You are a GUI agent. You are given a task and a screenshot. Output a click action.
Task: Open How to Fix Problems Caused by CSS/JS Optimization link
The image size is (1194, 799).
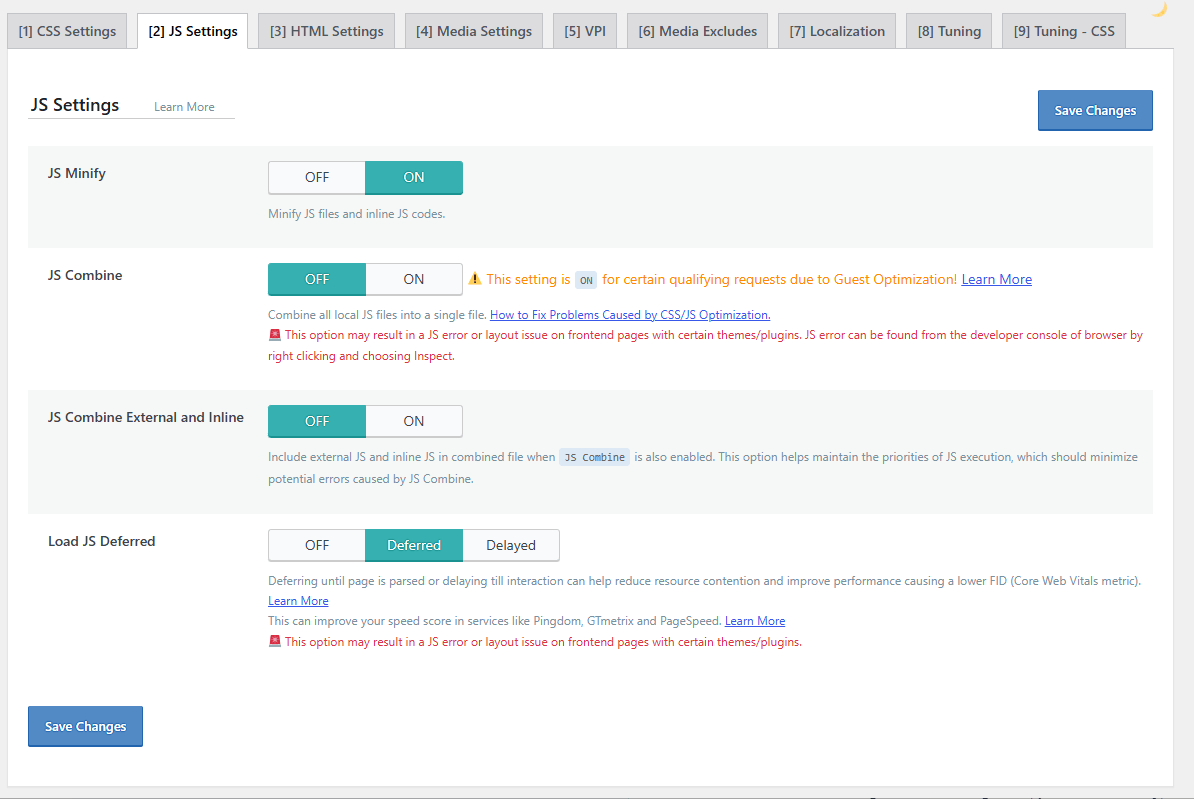click(x=630, y=315)
